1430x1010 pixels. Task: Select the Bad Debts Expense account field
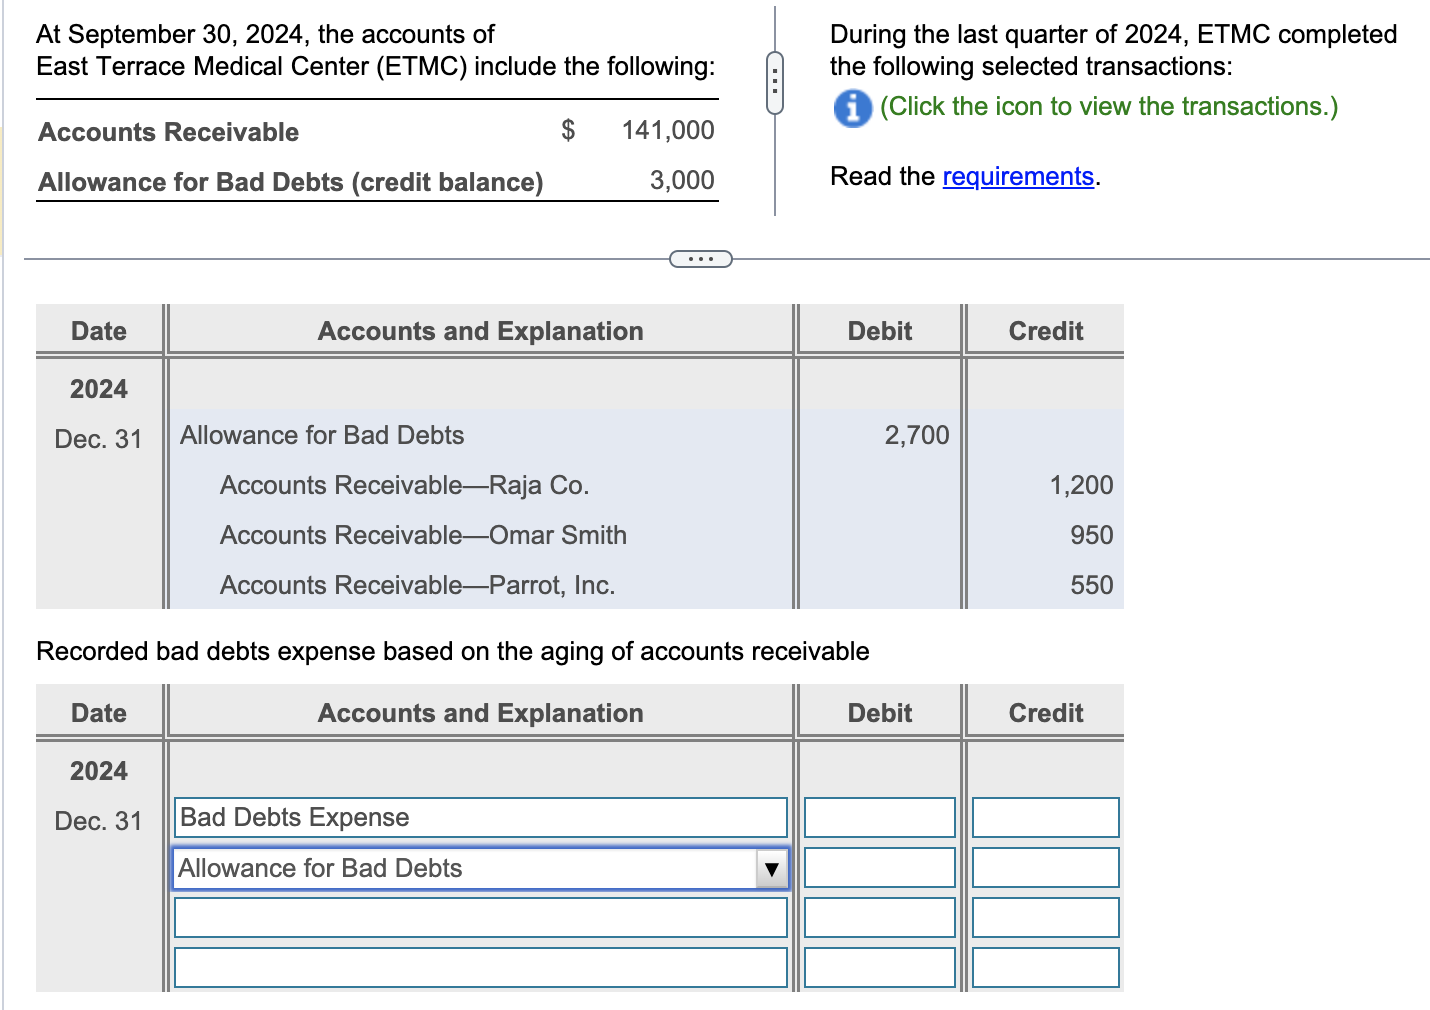point(481,817)
